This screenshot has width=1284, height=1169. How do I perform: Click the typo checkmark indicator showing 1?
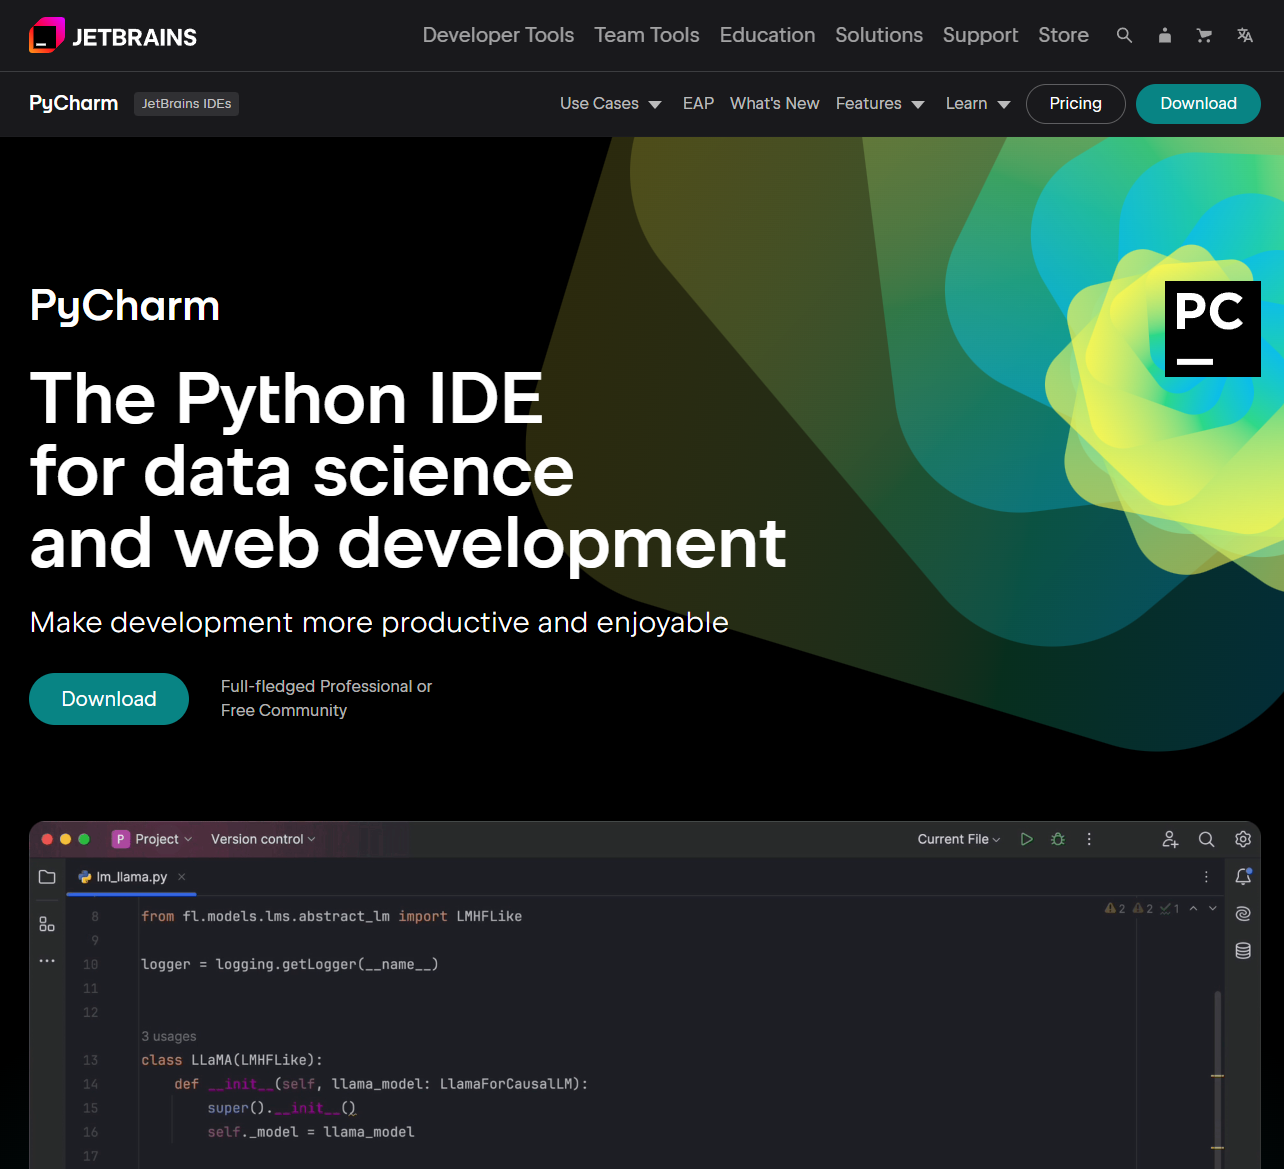(x=1170, y=909)
